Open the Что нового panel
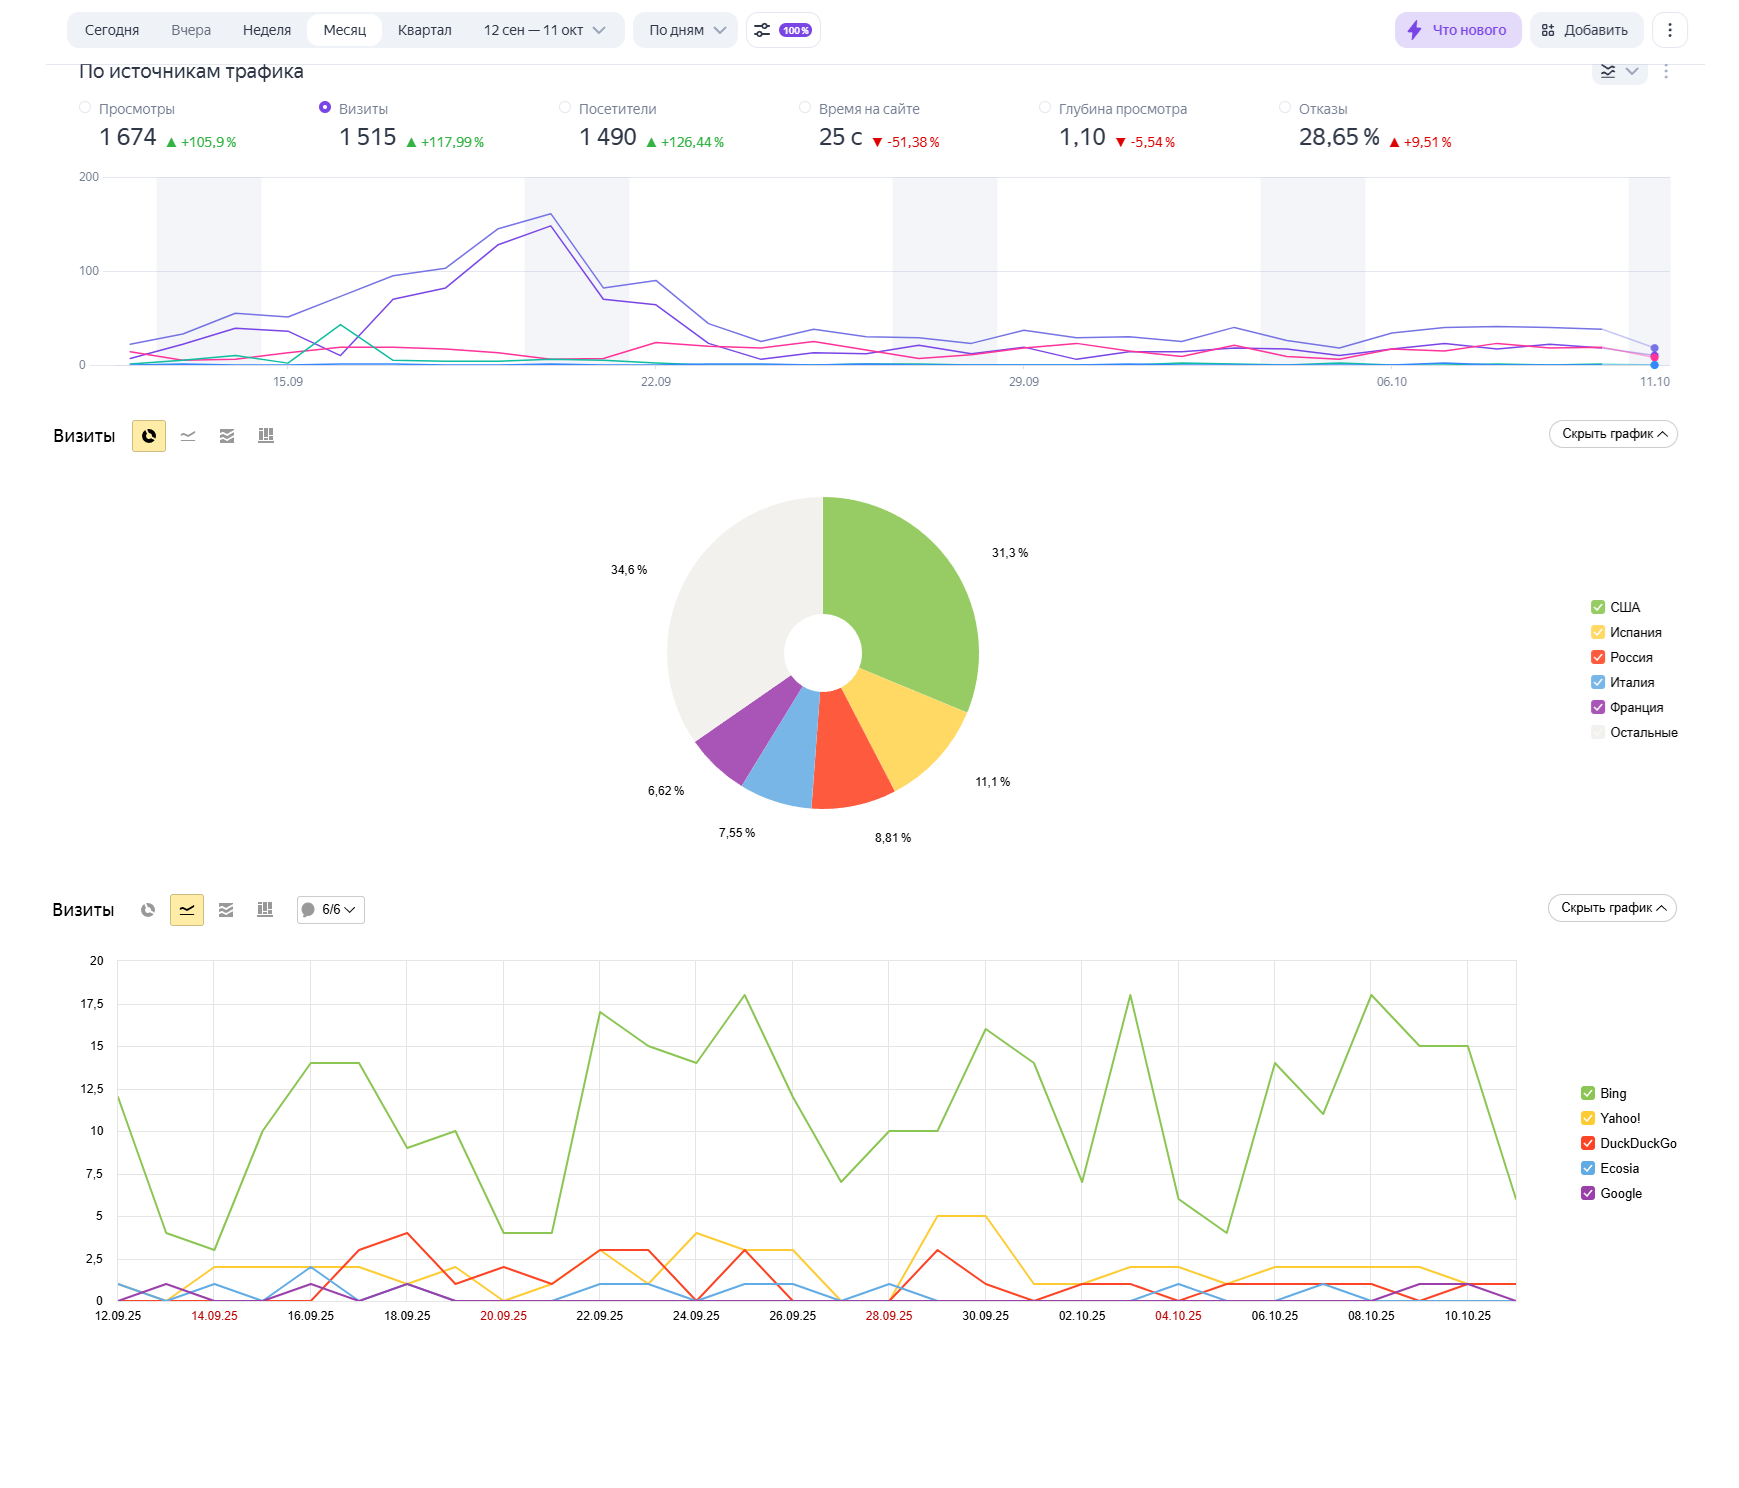Image resolution: width=1739 pixels, height=1488 pixels. pos(1458,30)
